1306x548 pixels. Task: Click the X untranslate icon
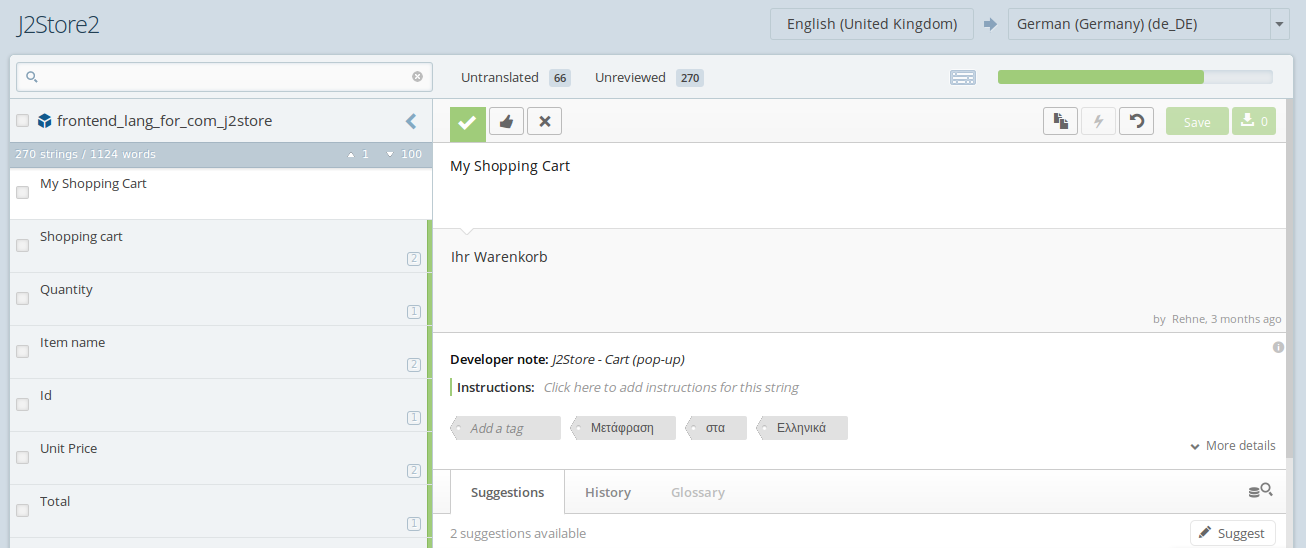(x=544, y=122)
